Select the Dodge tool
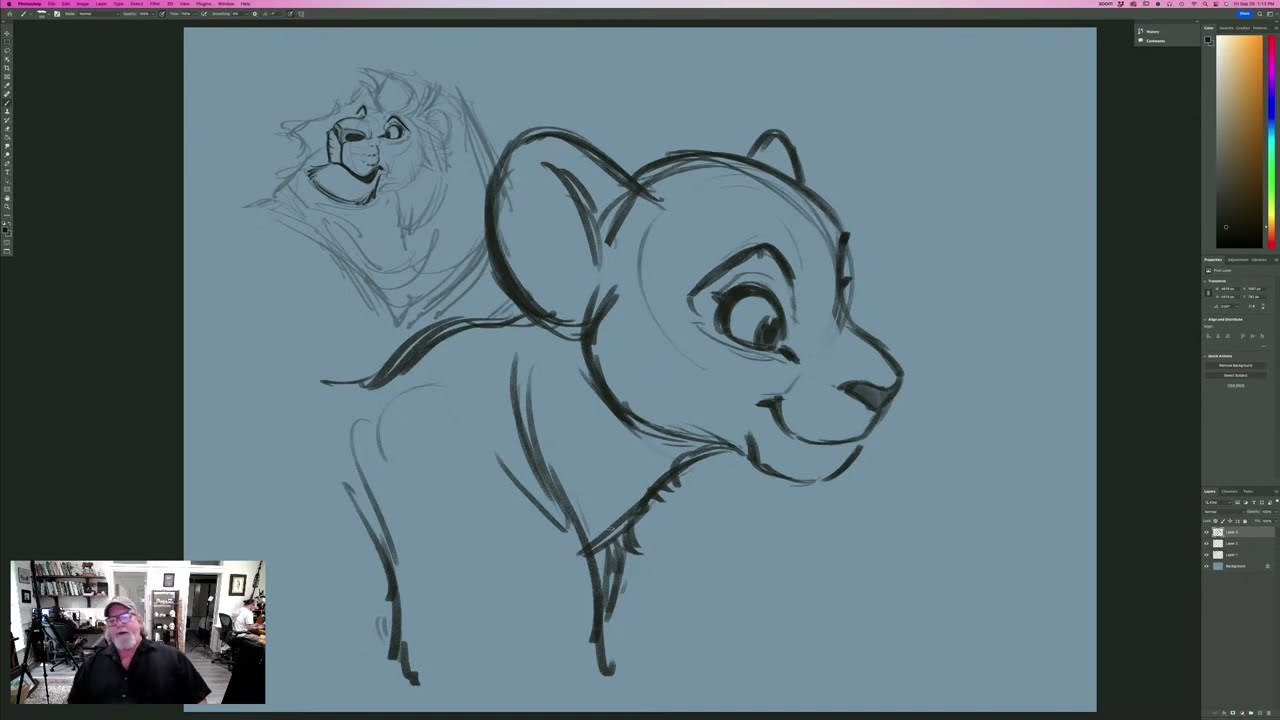 [x=7, y=155]
